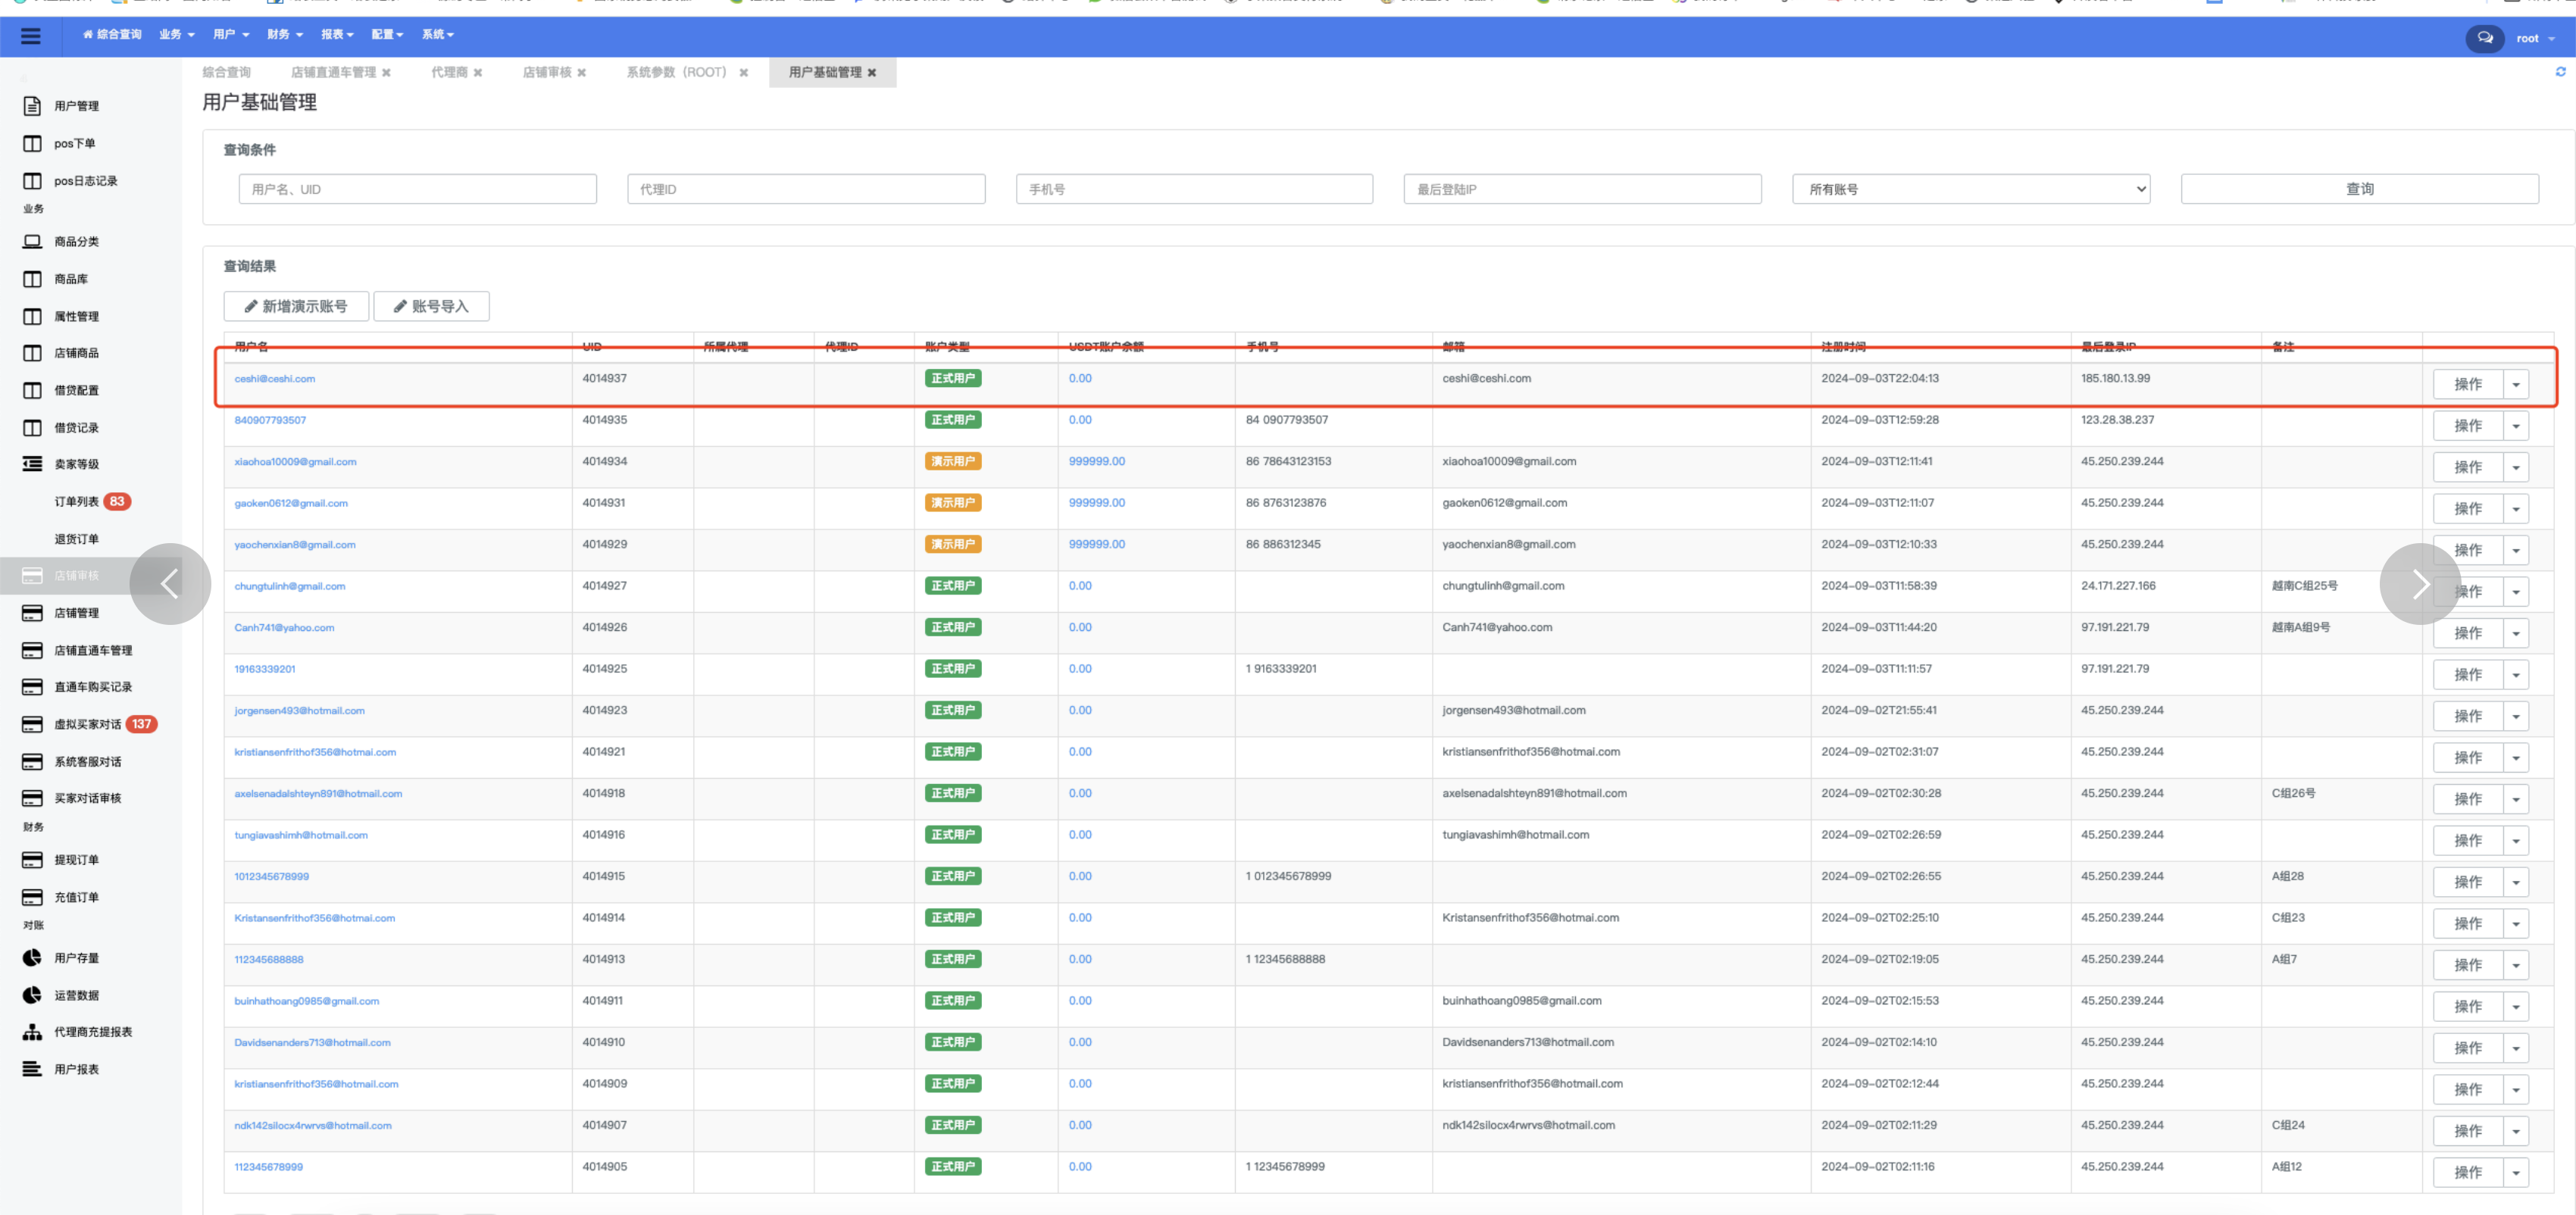
Task: Open 虚拟买家对话 card icon
Action: pos(32,724)
